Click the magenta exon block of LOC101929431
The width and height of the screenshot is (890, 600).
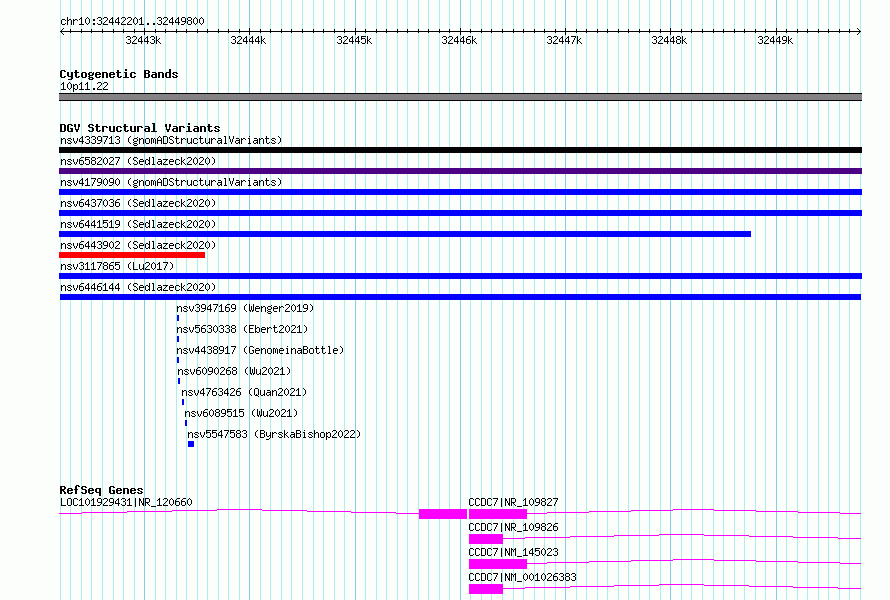point(443,514)
